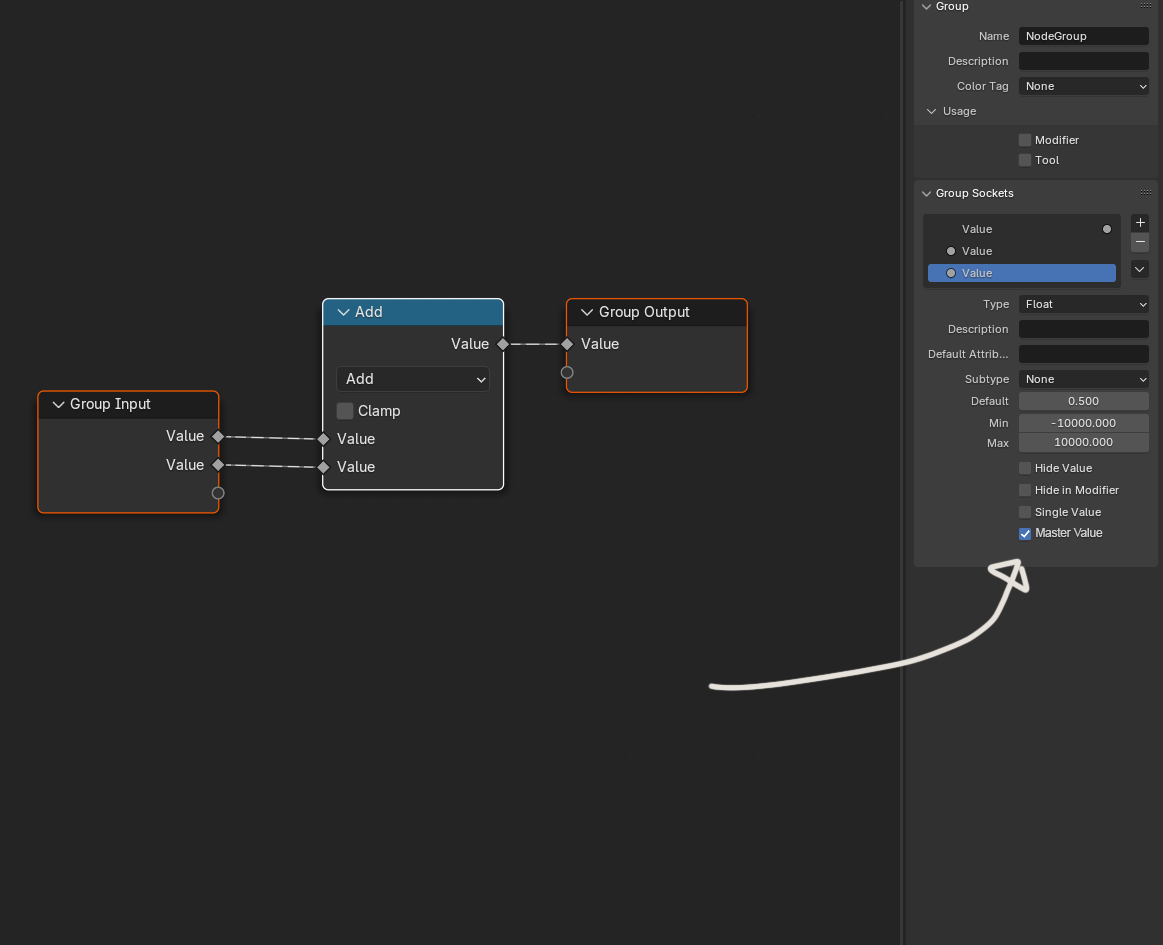The width and height of the screenshot is (1163, 945).
Task: Click the Default value field showing 0.500
Action: pos(1084,401)
